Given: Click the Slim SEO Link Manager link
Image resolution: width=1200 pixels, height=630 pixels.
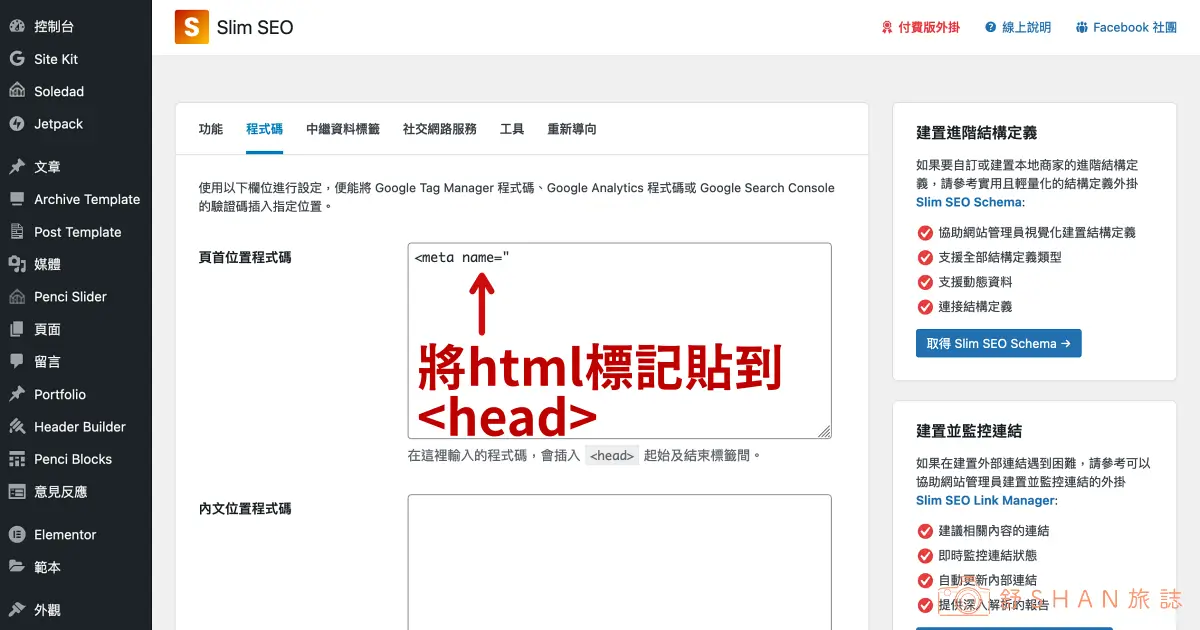Looking at the screenshot, I should pos(985,500).
